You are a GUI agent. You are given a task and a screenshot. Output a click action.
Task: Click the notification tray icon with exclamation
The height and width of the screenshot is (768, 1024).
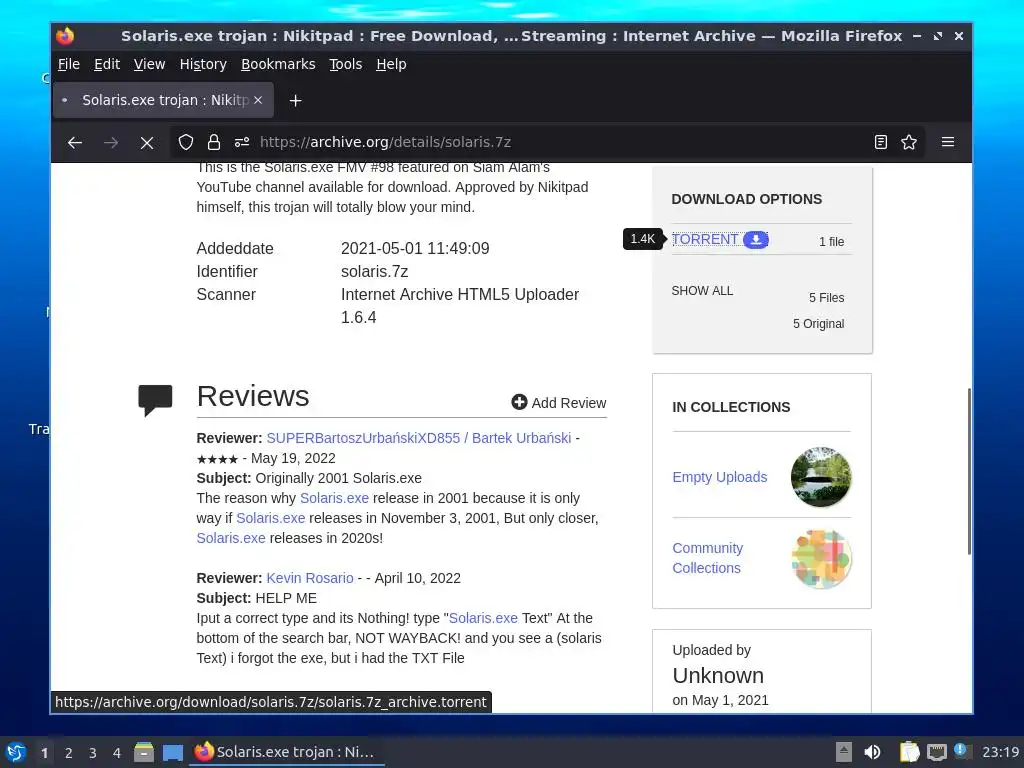click(x=961, y=750)
